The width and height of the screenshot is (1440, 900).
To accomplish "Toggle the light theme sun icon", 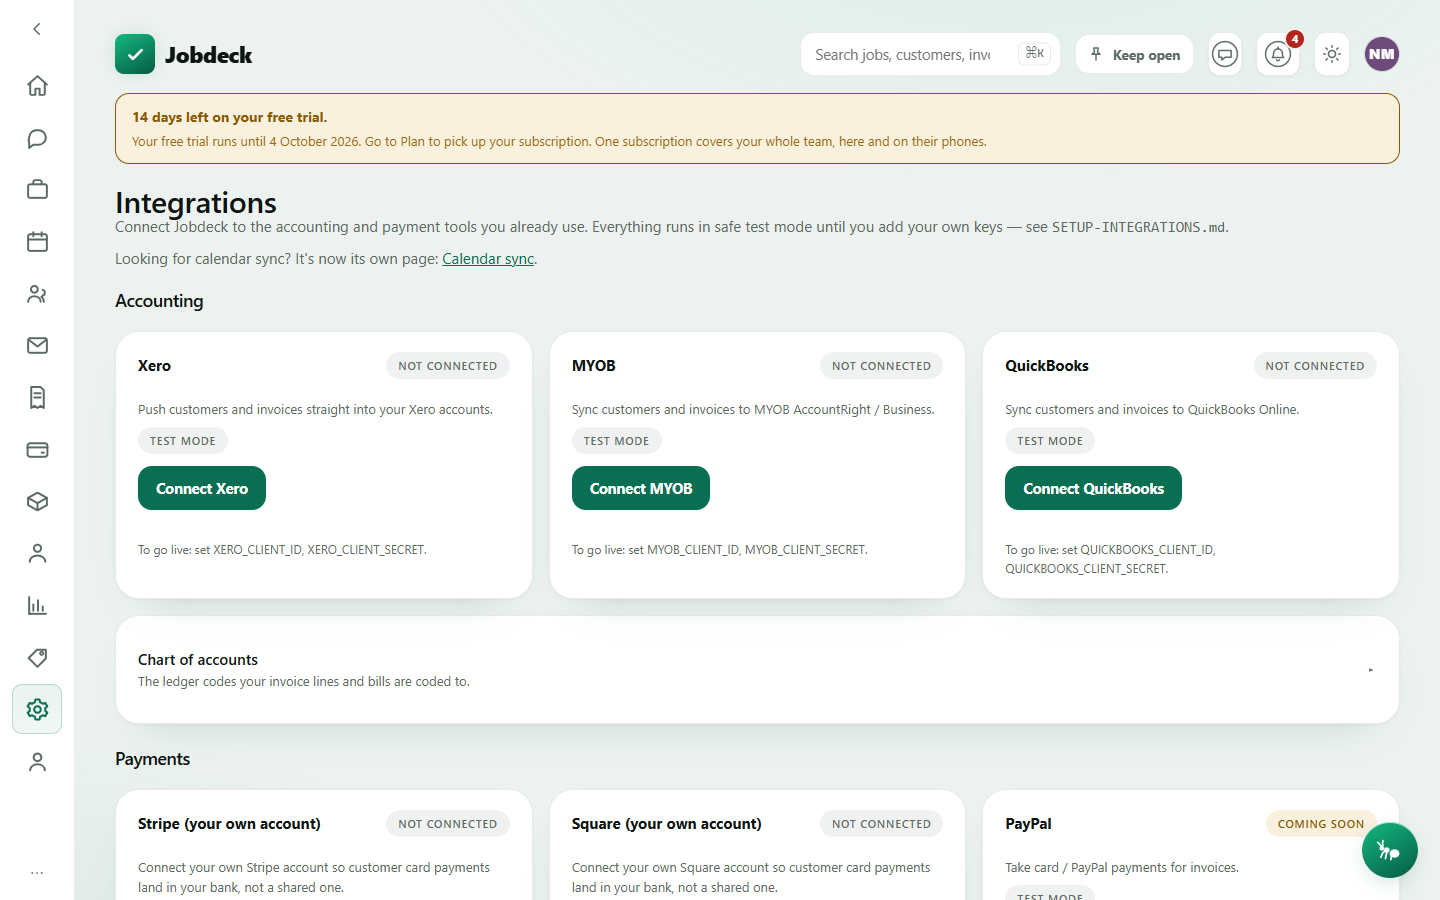I will pos(1332,54).
